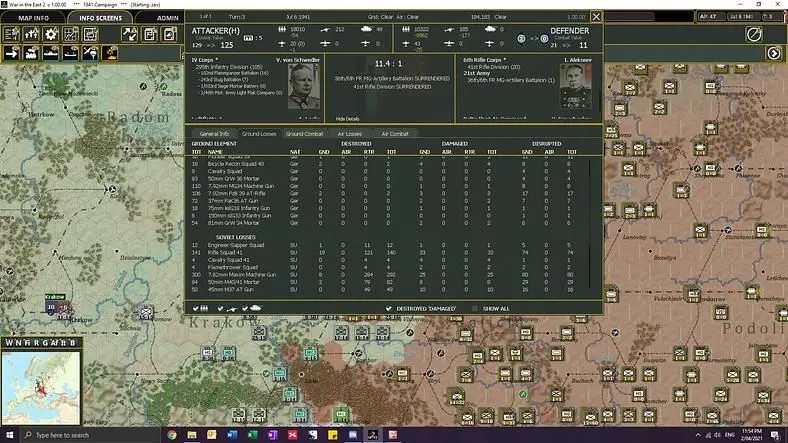The image size is (788, 443).
Task: Uncheck the DESTROYED 'DAMAGED' checkbox
Action: (388, 308)
